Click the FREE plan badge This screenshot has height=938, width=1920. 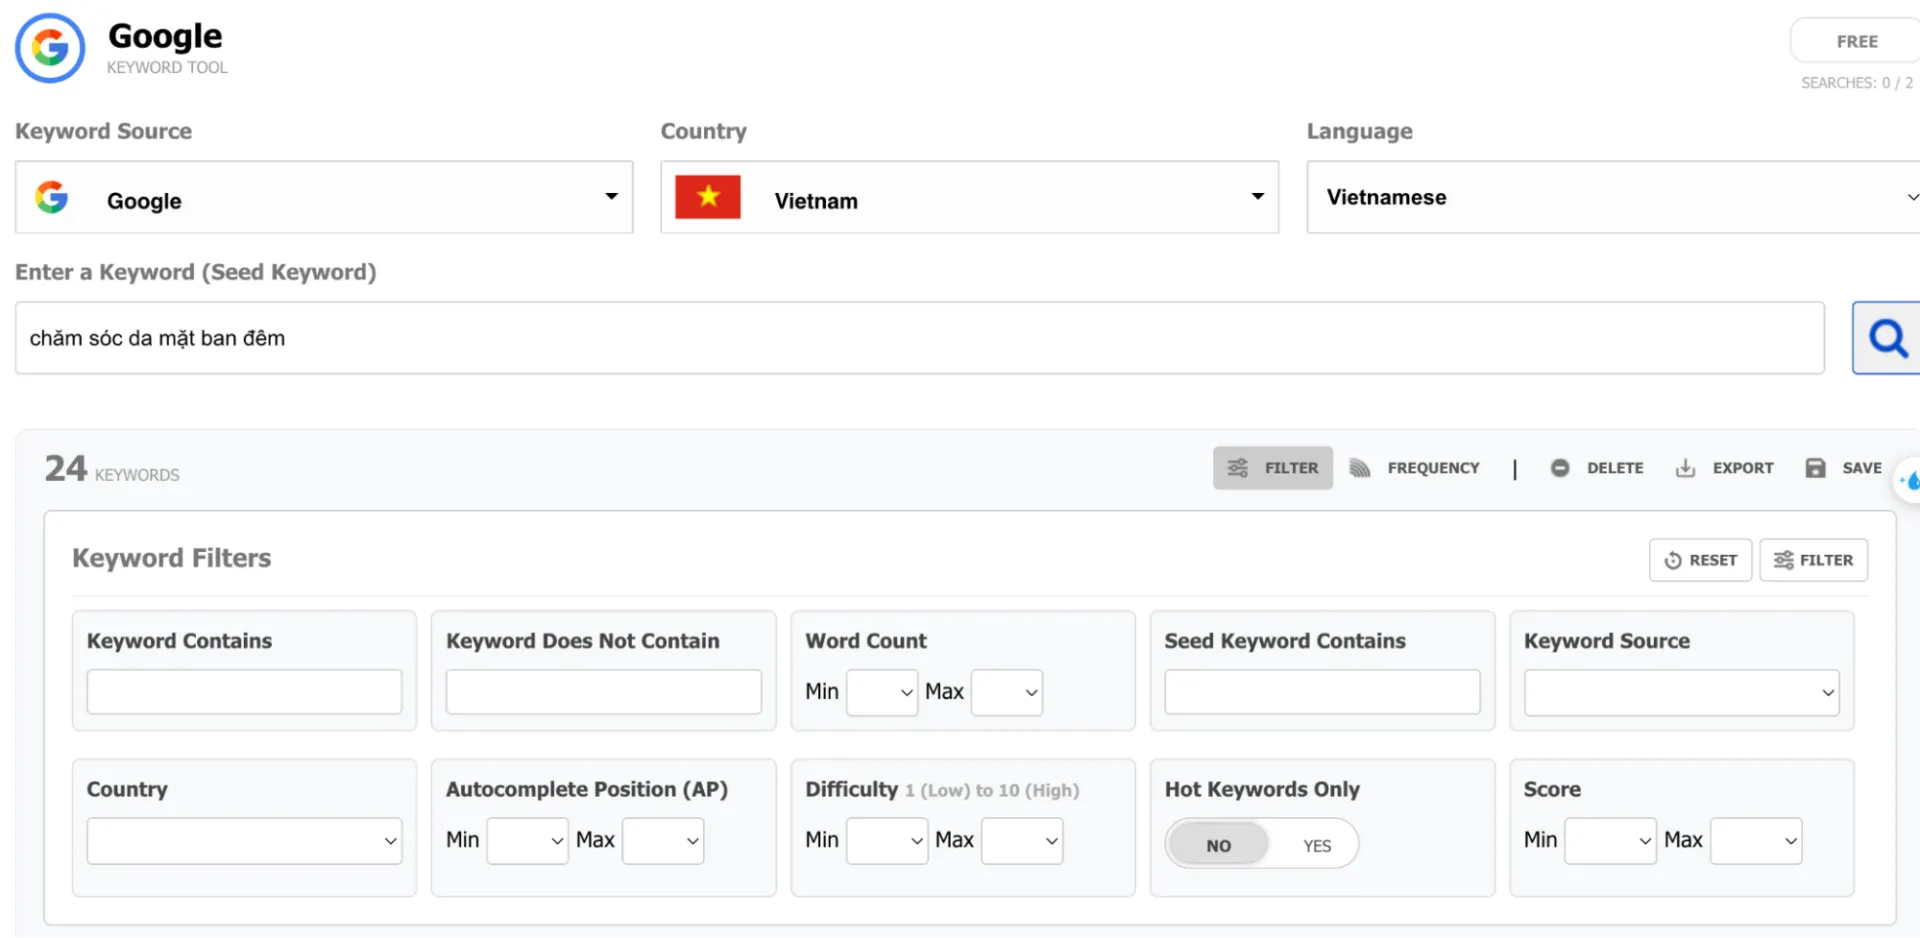coord(1857,41)
